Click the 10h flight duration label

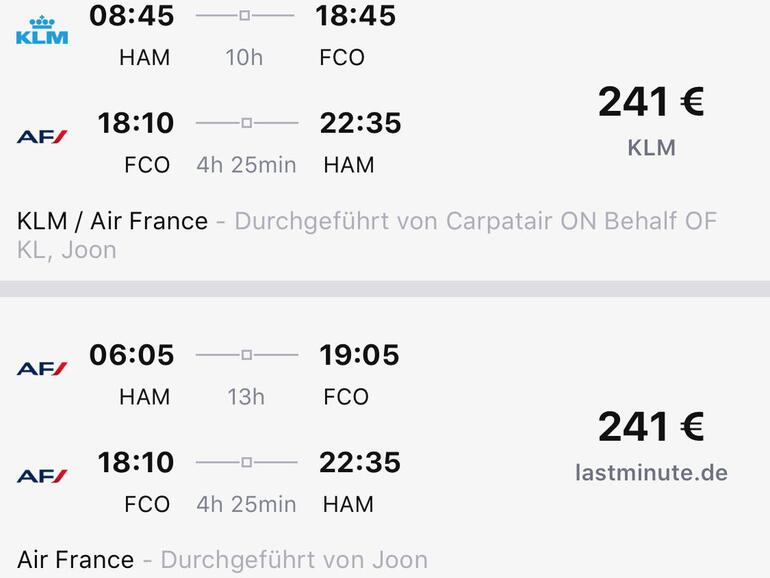click(x=244, y=57)
